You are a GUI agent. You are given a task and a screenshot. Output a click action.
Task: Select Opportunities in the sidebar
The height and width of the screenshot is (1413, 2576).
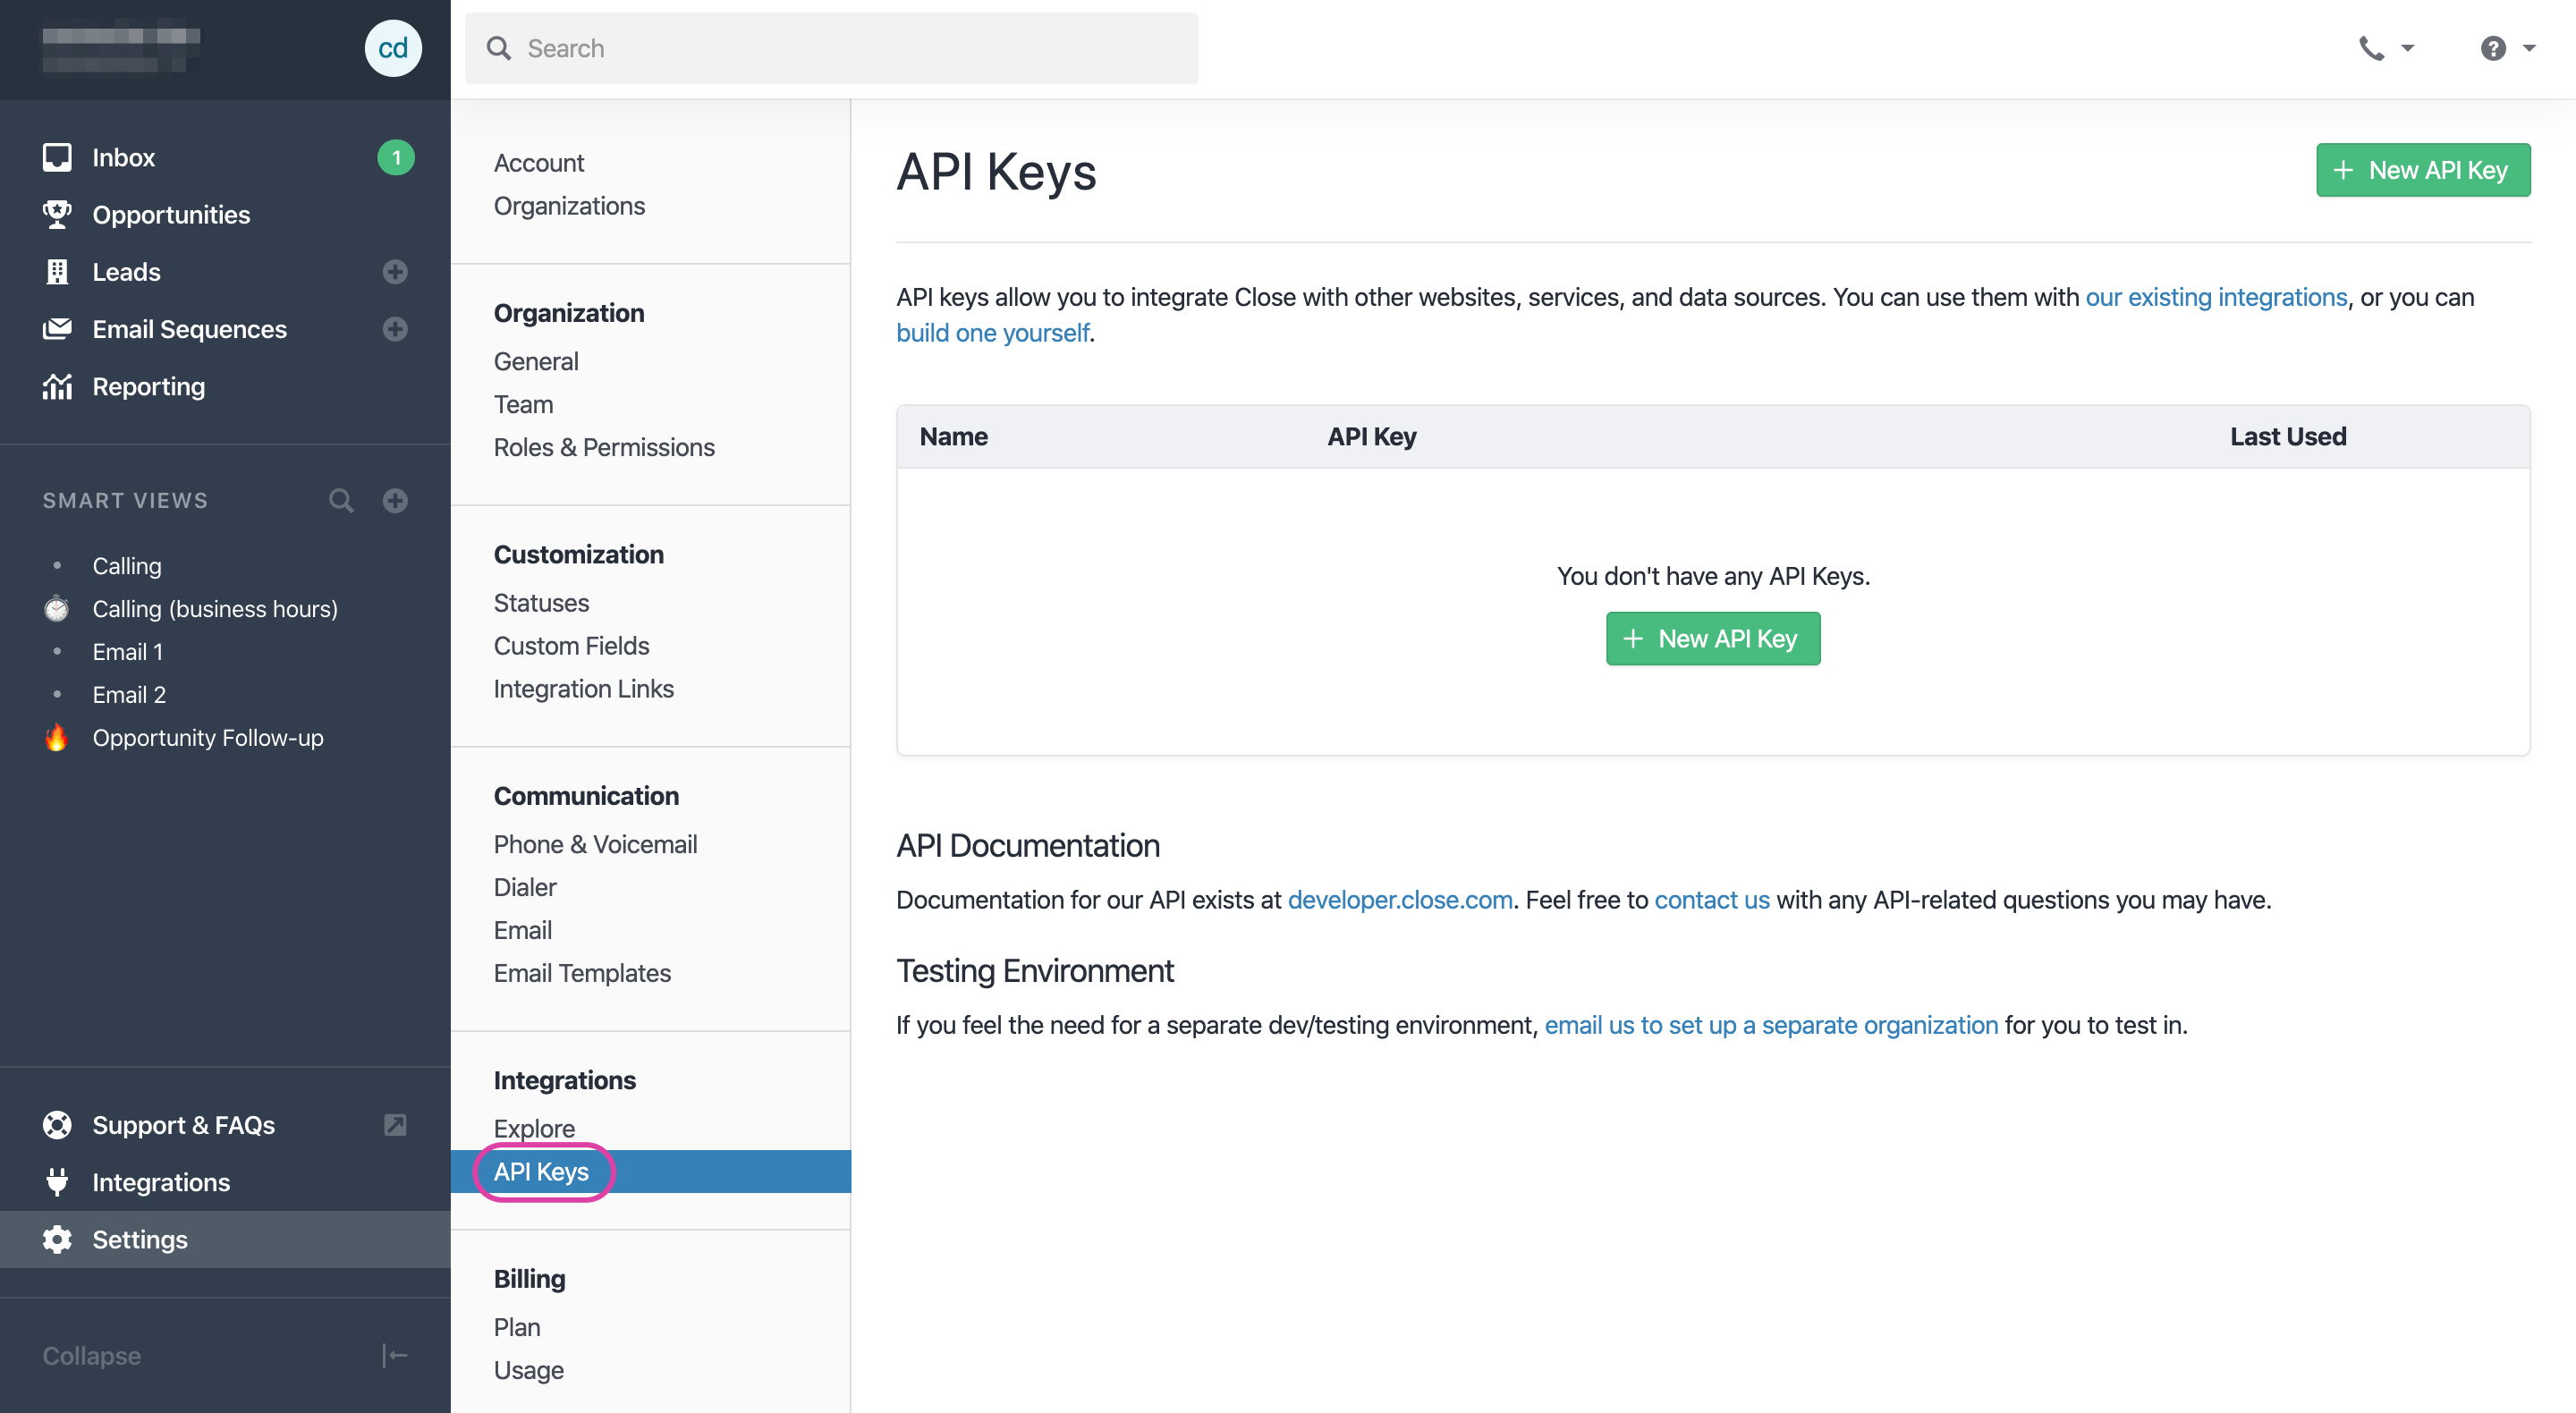tap(171, 214)
